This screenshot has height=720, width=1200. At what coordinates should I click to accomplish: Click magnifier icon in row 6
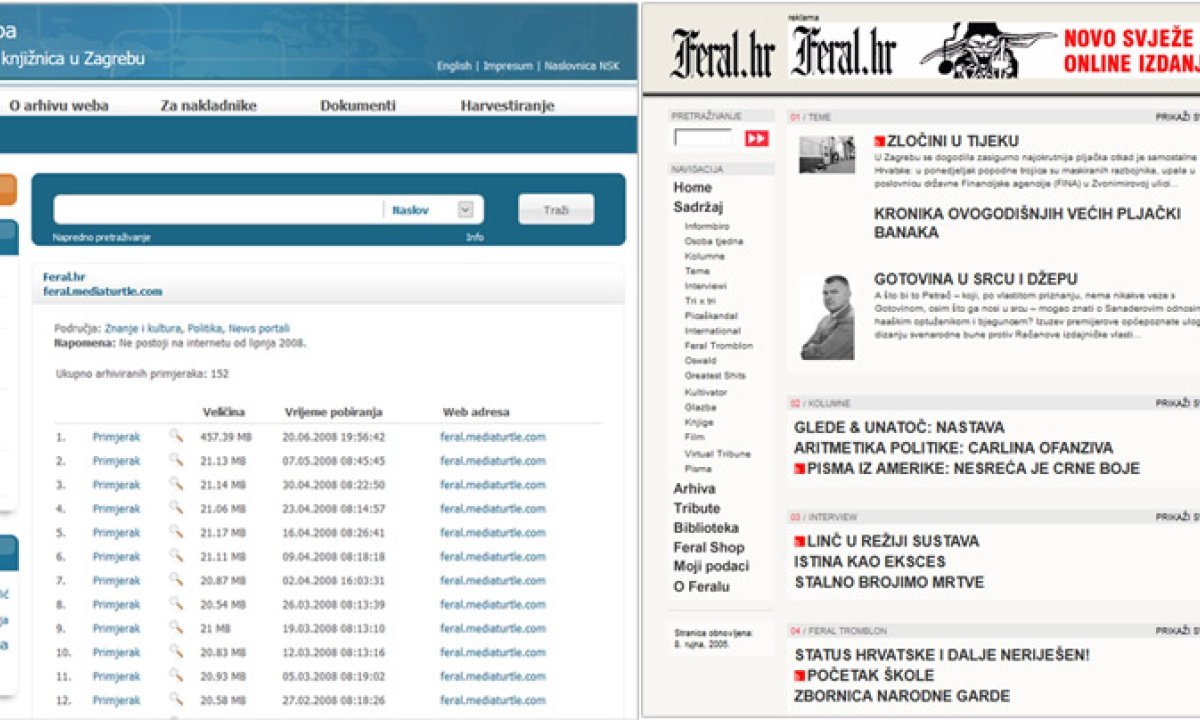(x=176, y=556)
